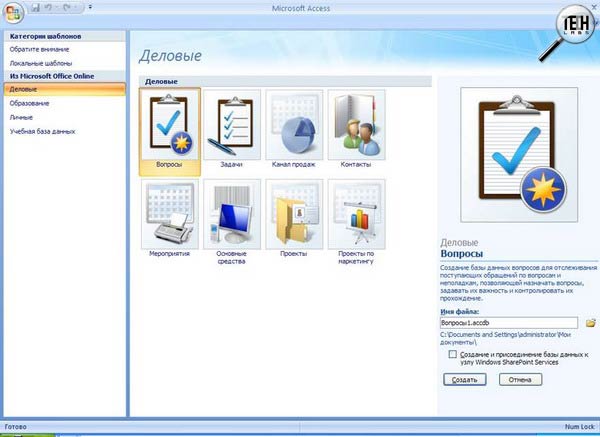Click the Из Microsoft Office Online header
The width and height of the screenshot is (600, 437).
[x=52, y=76]
